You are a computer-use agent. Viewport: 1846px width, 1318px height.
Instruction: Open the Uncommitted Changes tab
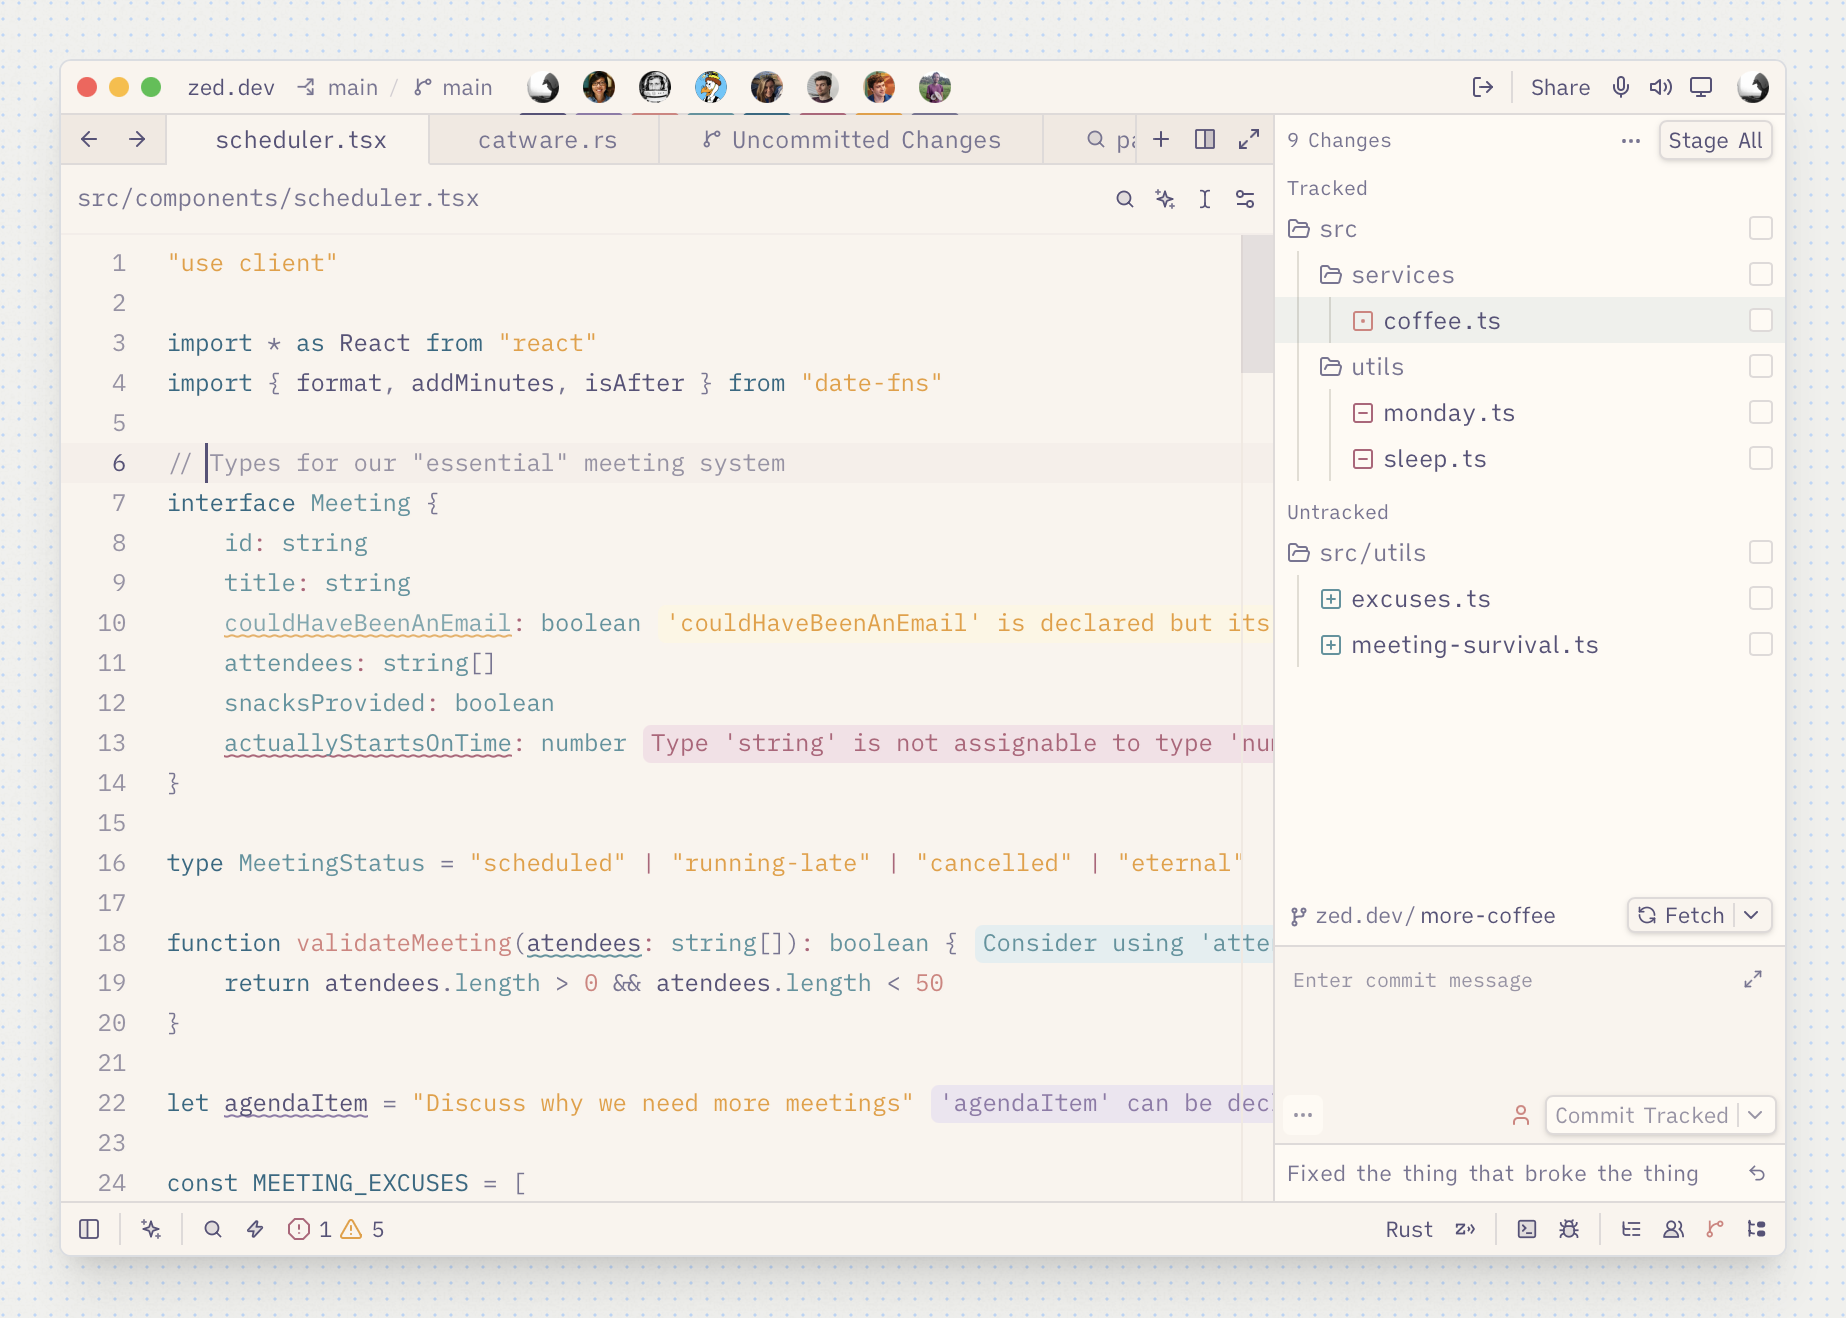(x=852, y=140)
